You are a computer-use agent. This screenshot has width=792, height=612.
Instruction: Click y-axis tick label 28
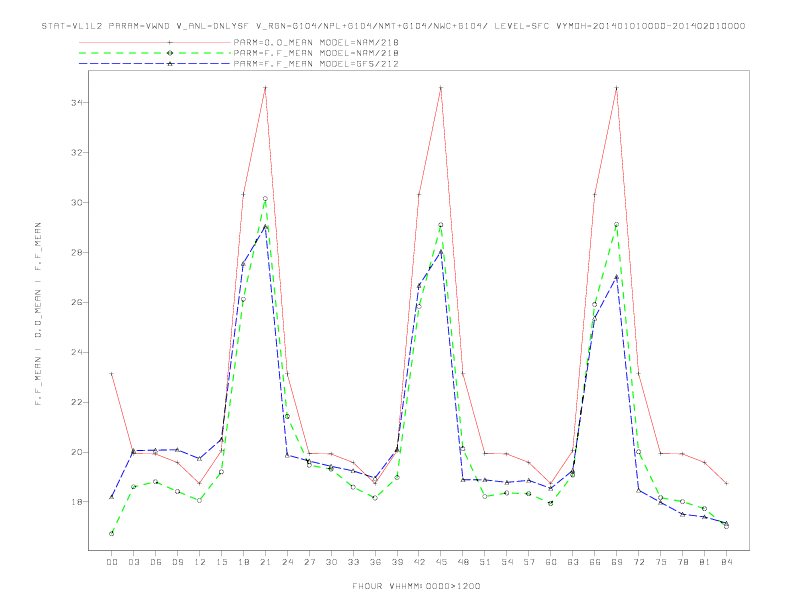coord(77,252)
